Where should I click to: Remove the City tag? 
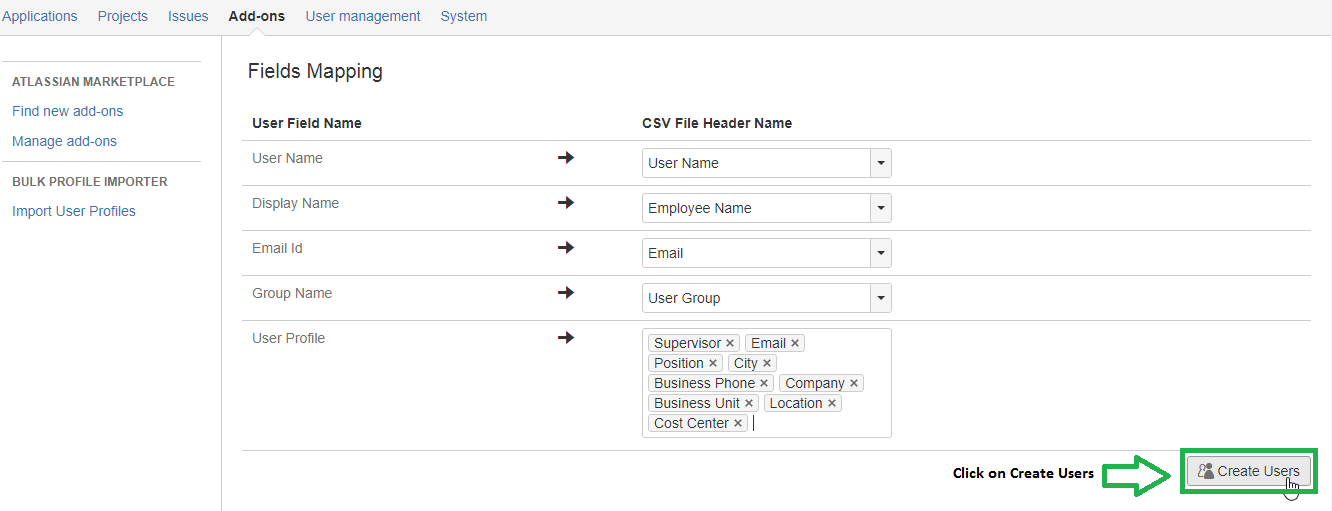pyautogui.click(x=767, y=364)
